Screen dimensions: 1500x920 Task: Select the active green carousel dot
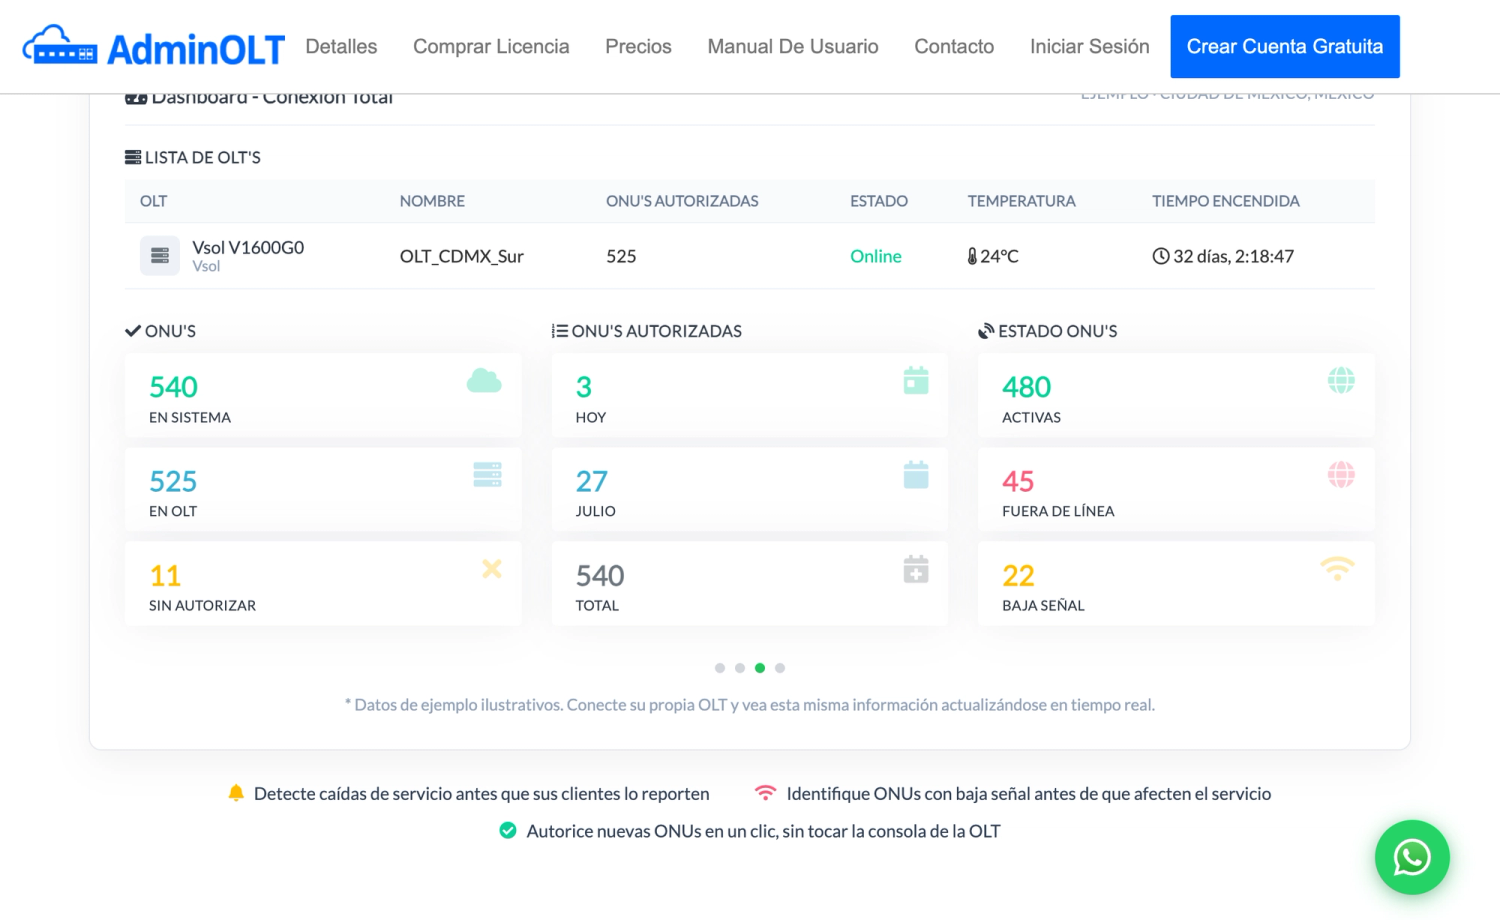760,668
